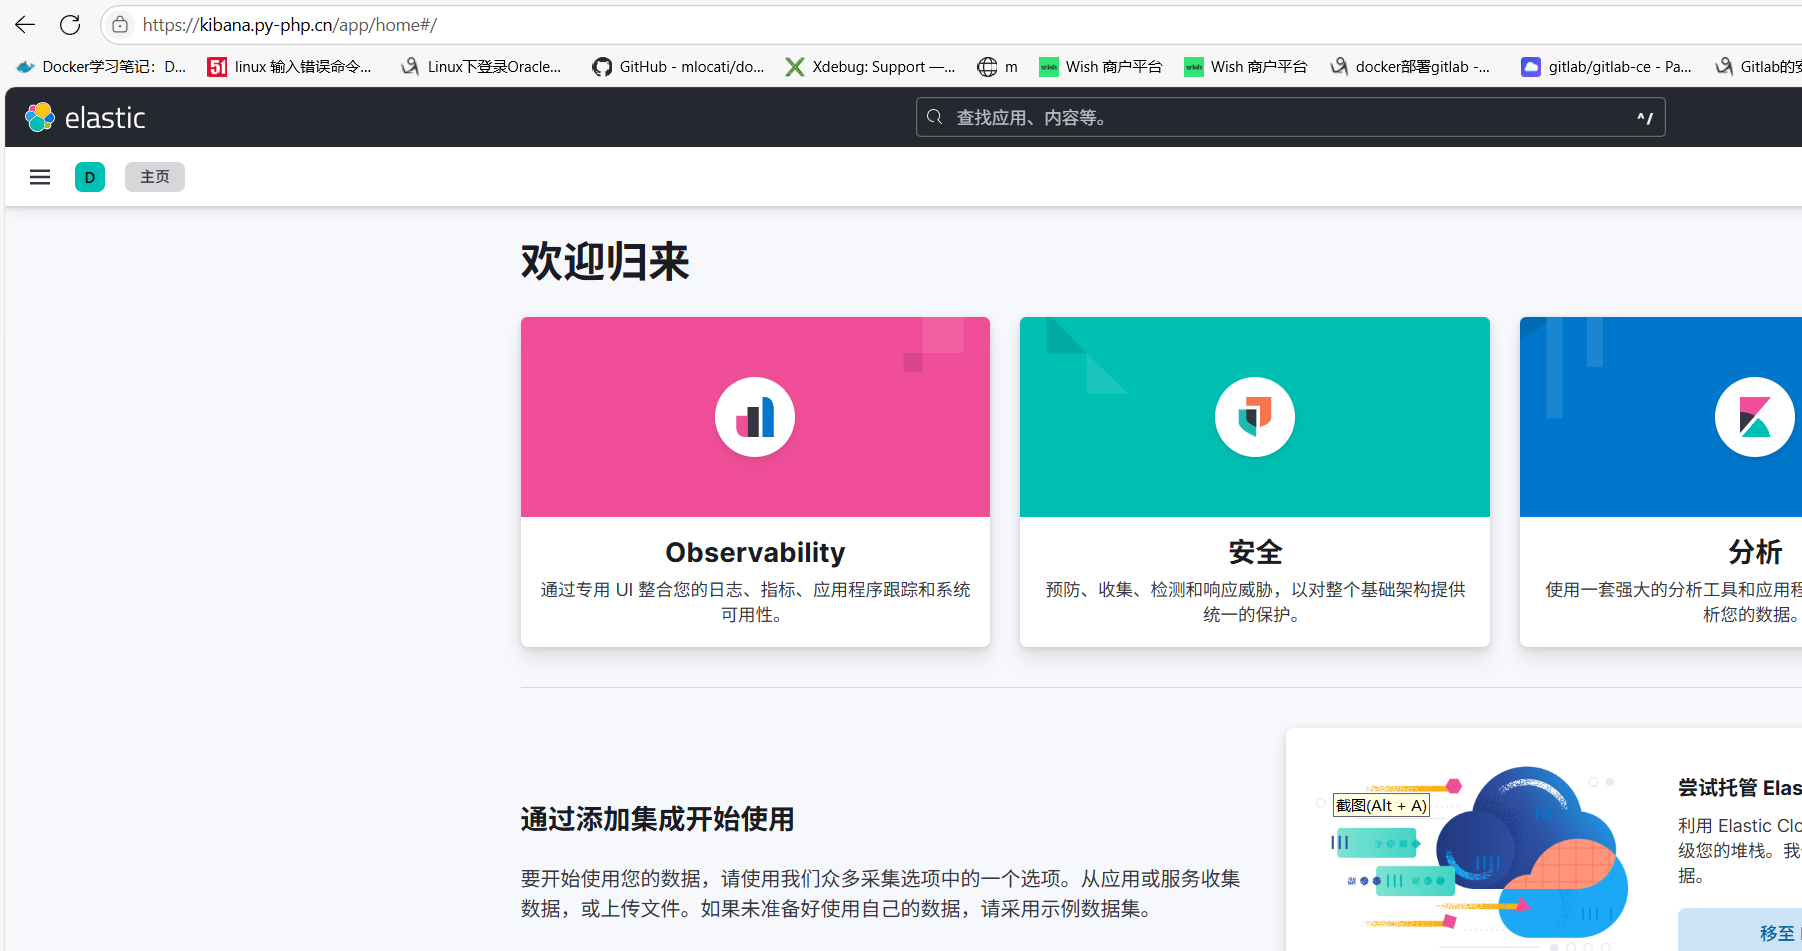Open the GitHub mlocati bookmark
The image size is (1802, 951).
click(678, 67)
